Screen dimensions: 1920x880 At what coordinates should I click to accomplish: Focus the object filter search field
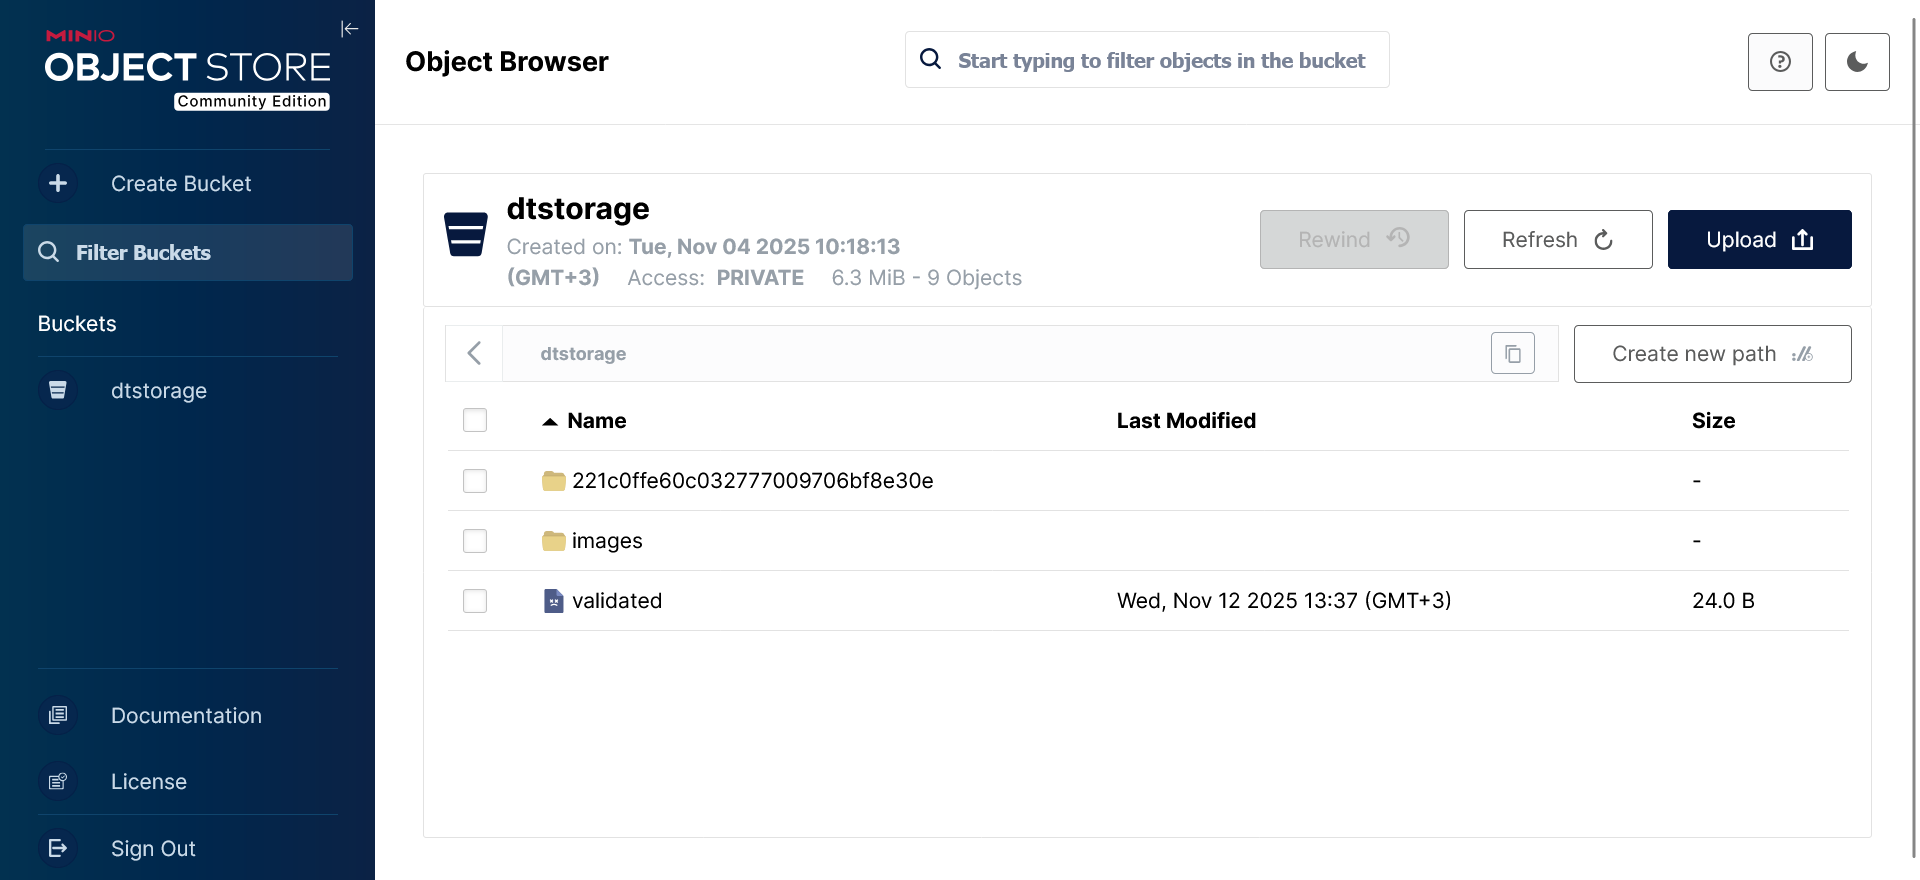pyautogui.click(x=1160, y=61)
